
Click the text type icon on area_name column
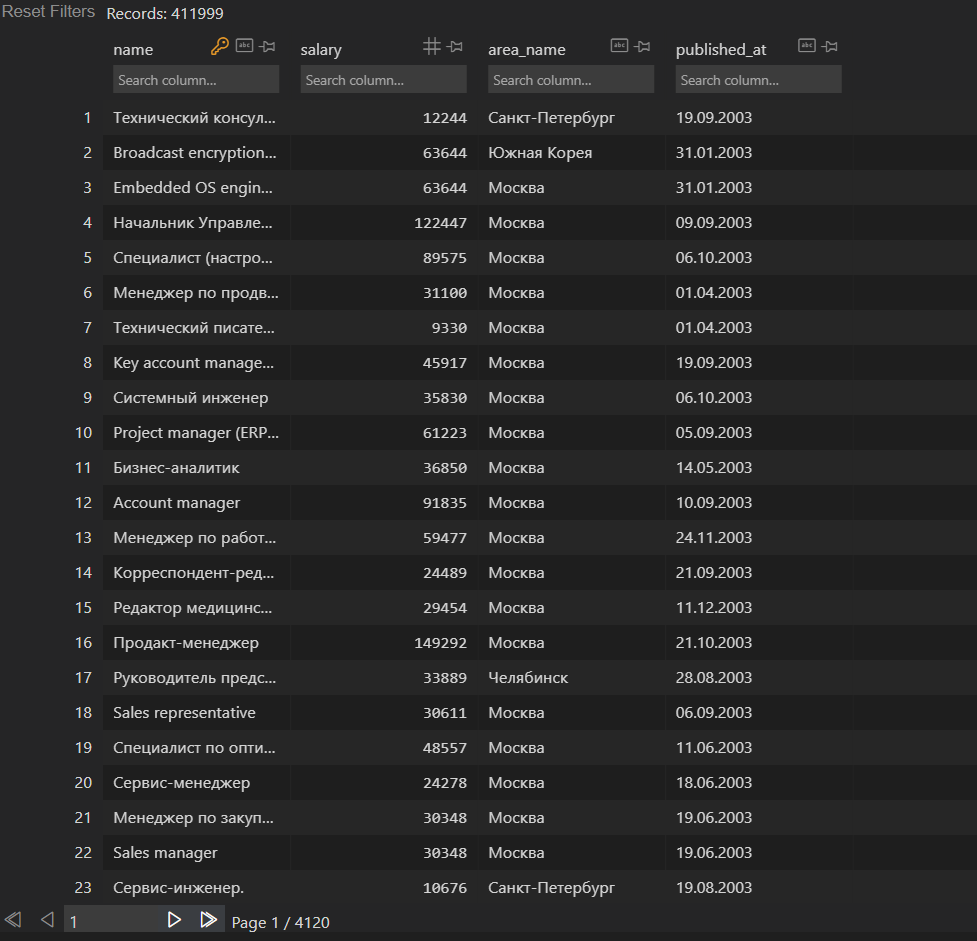619,45
